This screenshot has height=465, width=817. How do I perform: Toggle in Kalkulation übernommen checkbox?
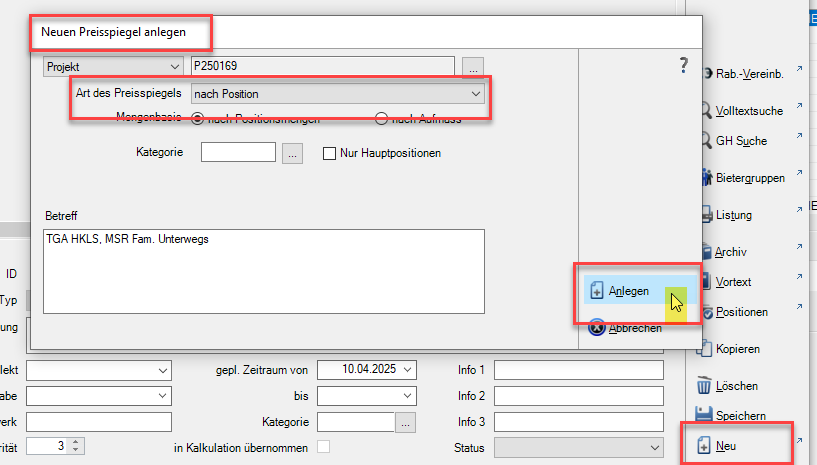click(323, 447)
